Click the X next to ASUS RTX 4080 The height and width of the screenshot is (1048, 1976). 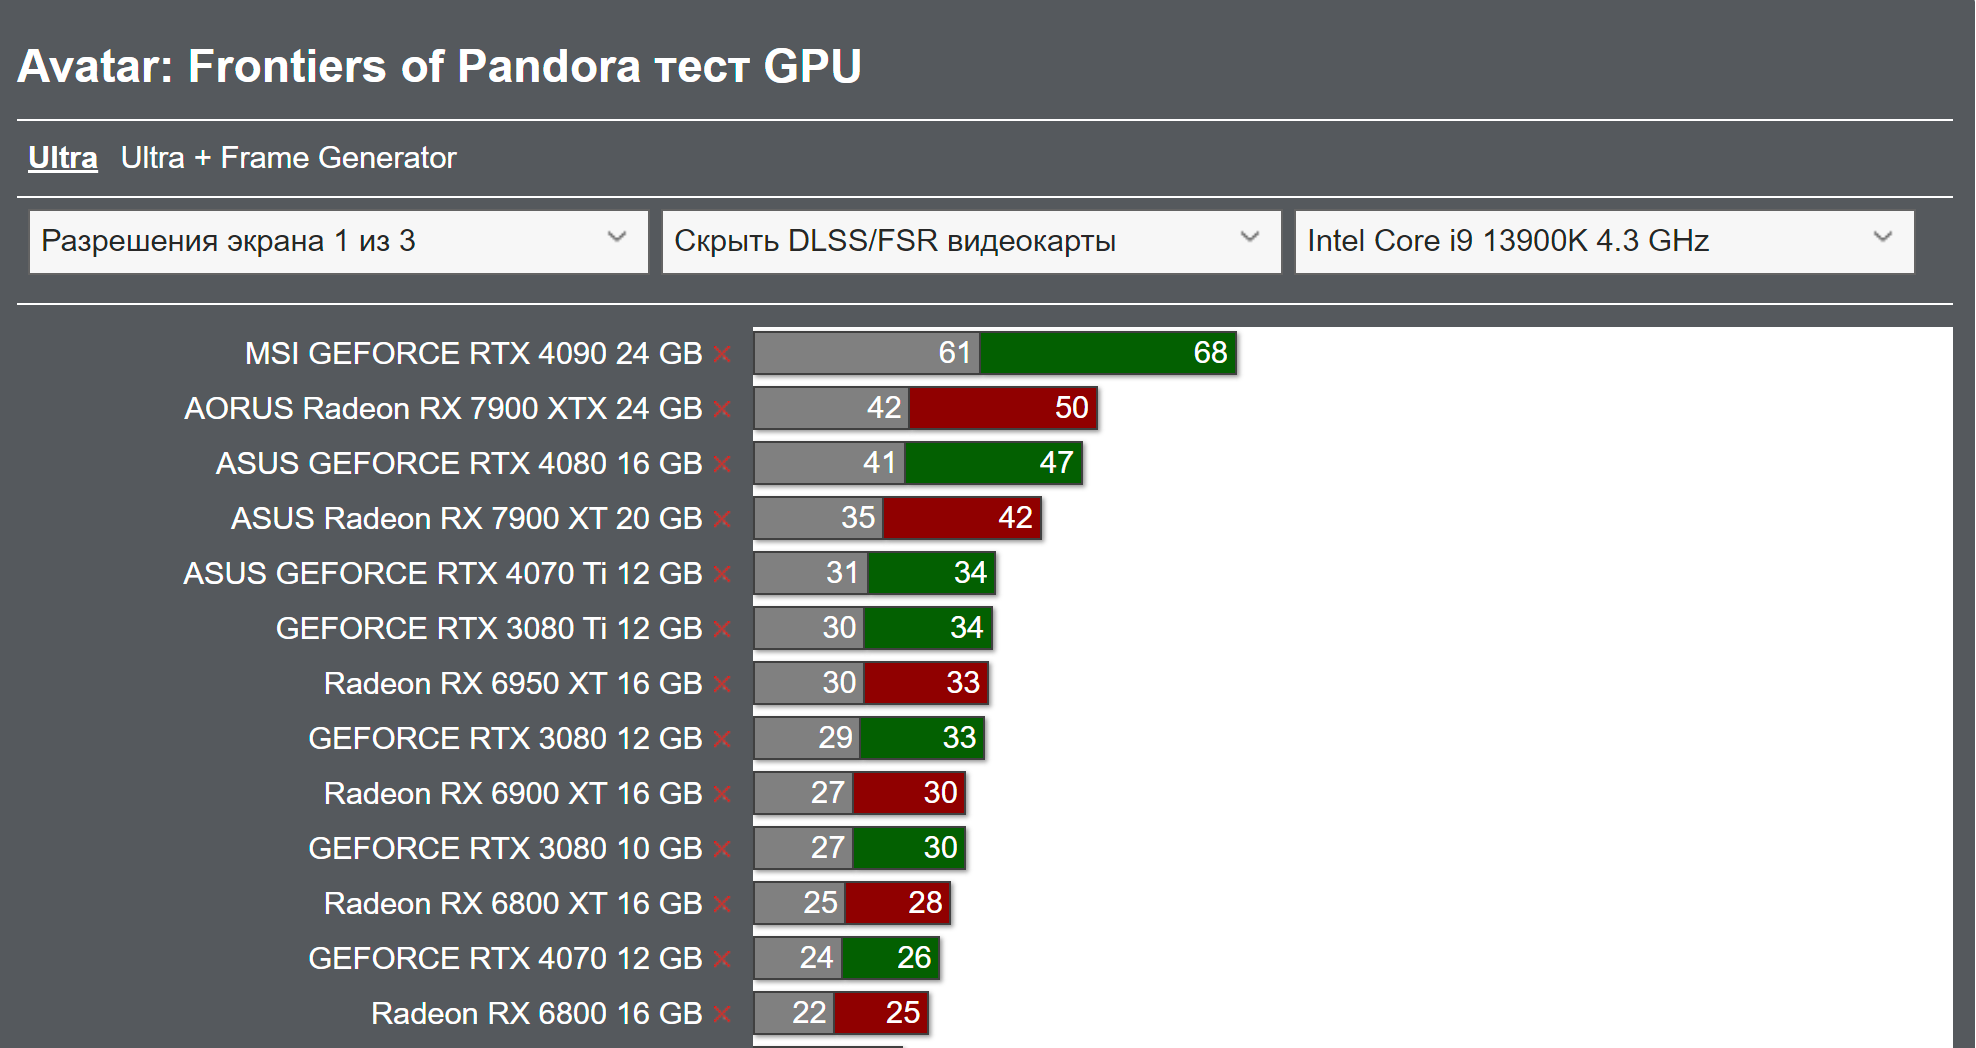pyautogui.click(x=722, y=464)
